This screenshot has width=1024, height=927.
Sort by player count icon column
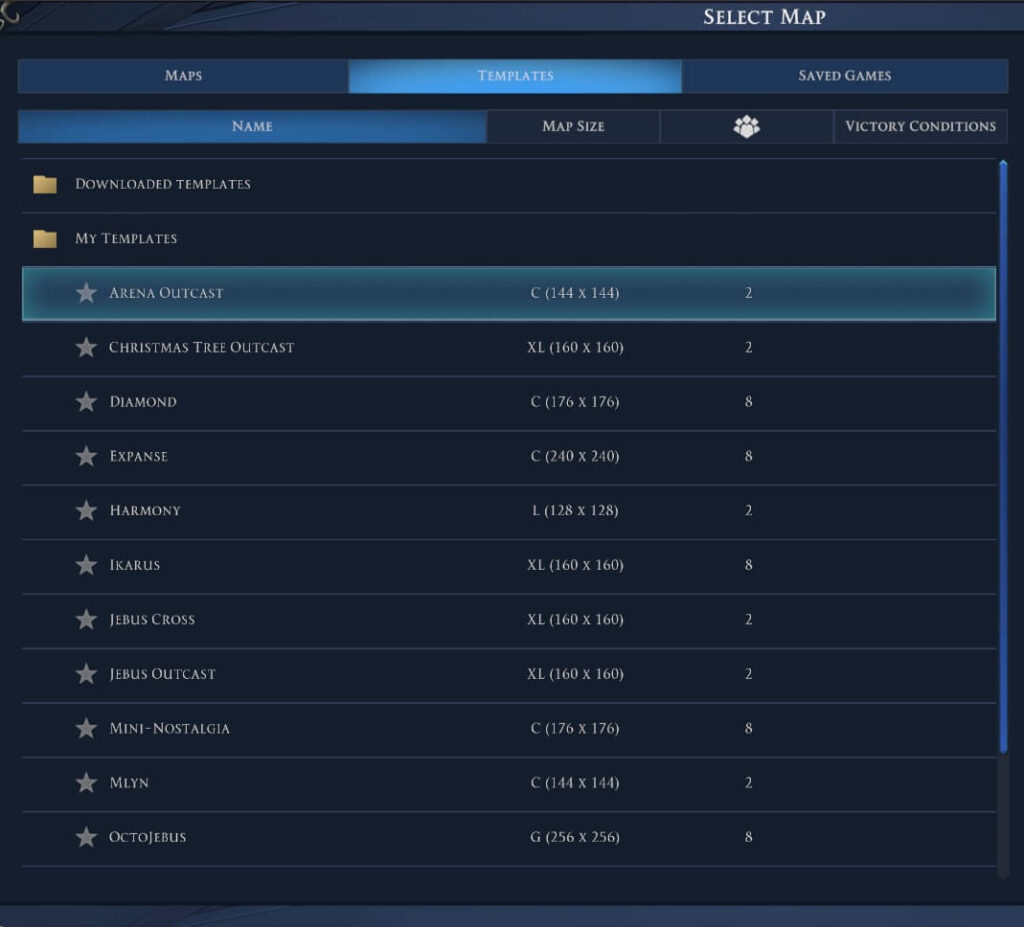pyautogui.click(x=746, y=127)
